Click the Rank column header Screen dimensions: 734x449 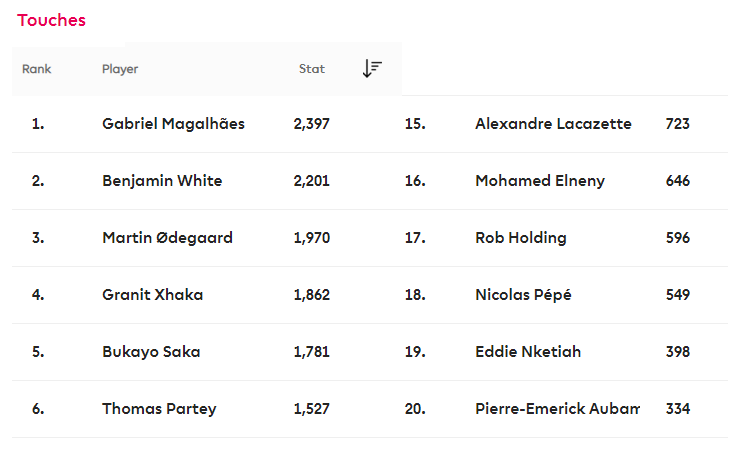37,69
